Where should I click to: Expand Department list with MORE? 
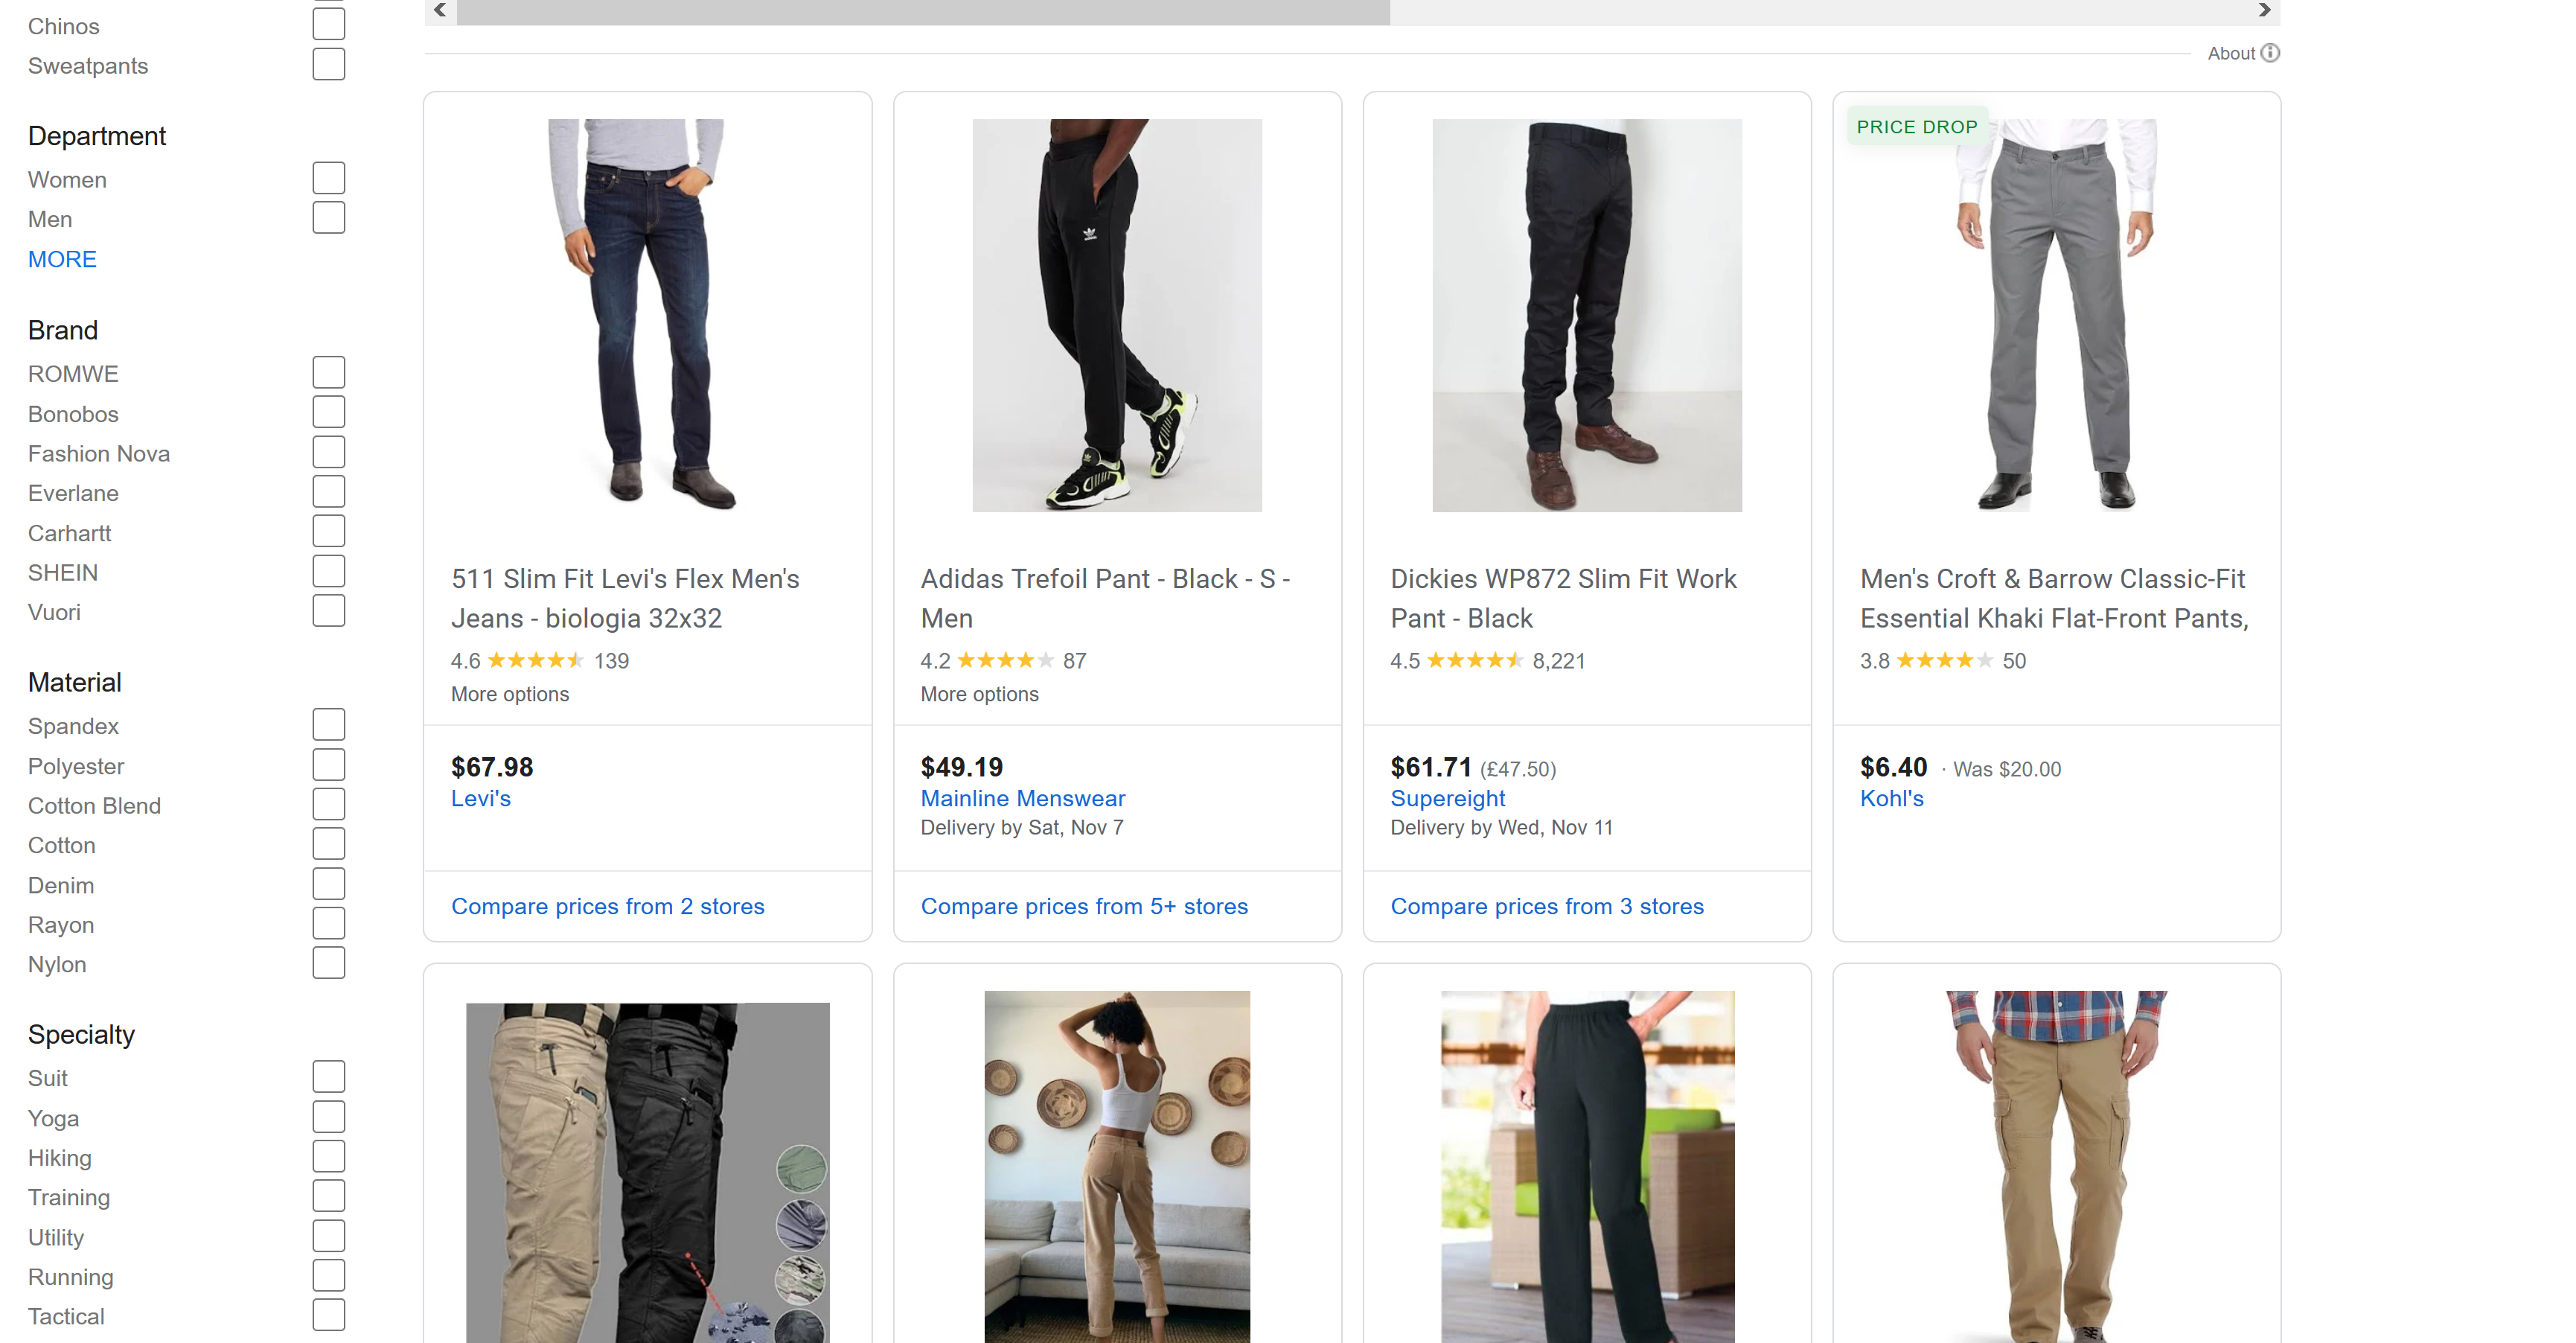pyautogui.click(x=62, y=259)
